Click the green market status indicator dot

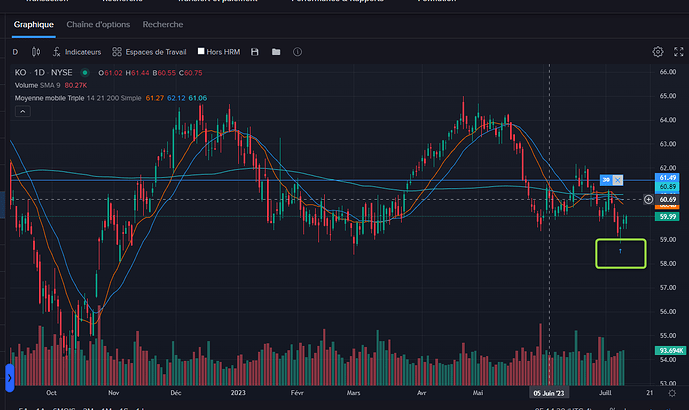pyautogui.click(x=85, y=73)
